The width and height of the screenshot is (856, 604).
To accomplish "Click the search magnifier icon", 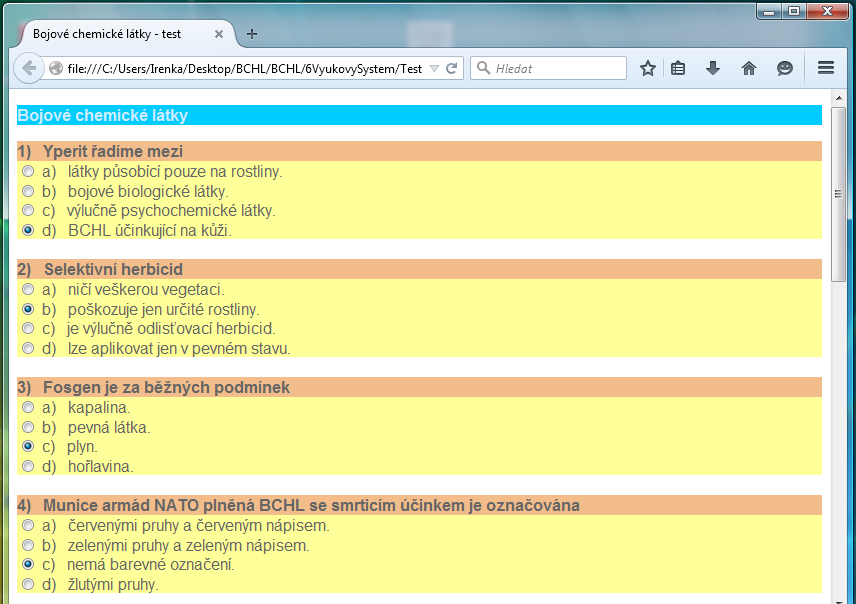I will coord(483,68).
